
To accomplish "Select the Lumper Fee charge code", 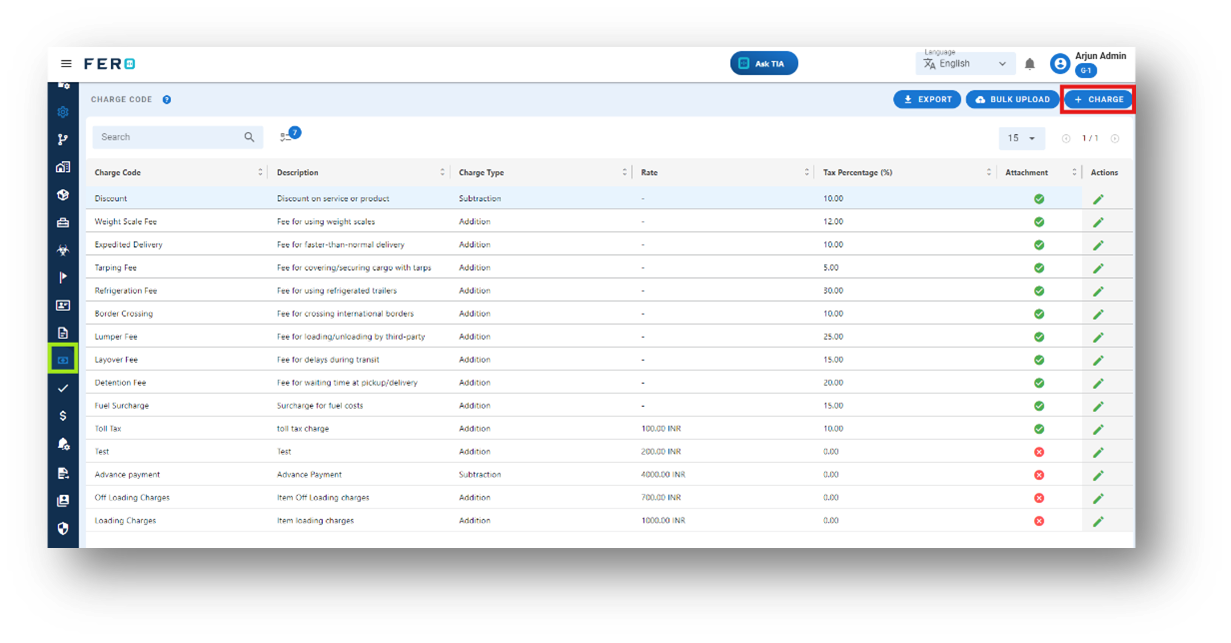I will pos(116,337).
